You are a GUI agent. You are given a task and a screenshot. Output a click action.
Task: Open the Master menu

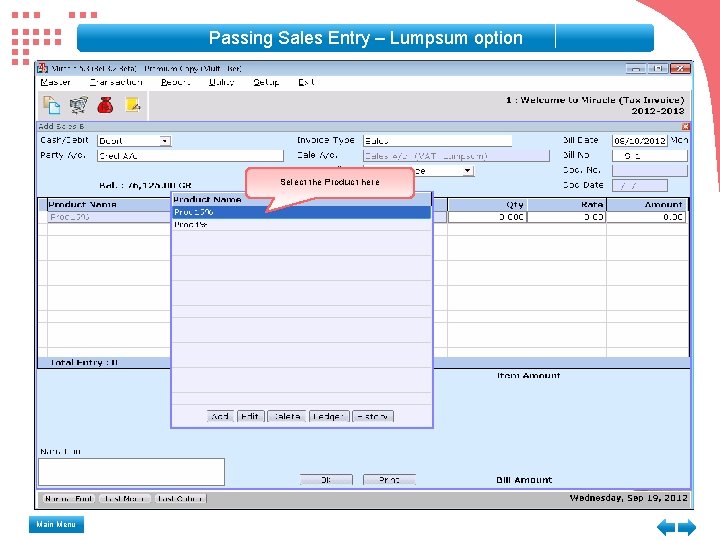pyautogui.click(x=56, y=82)
